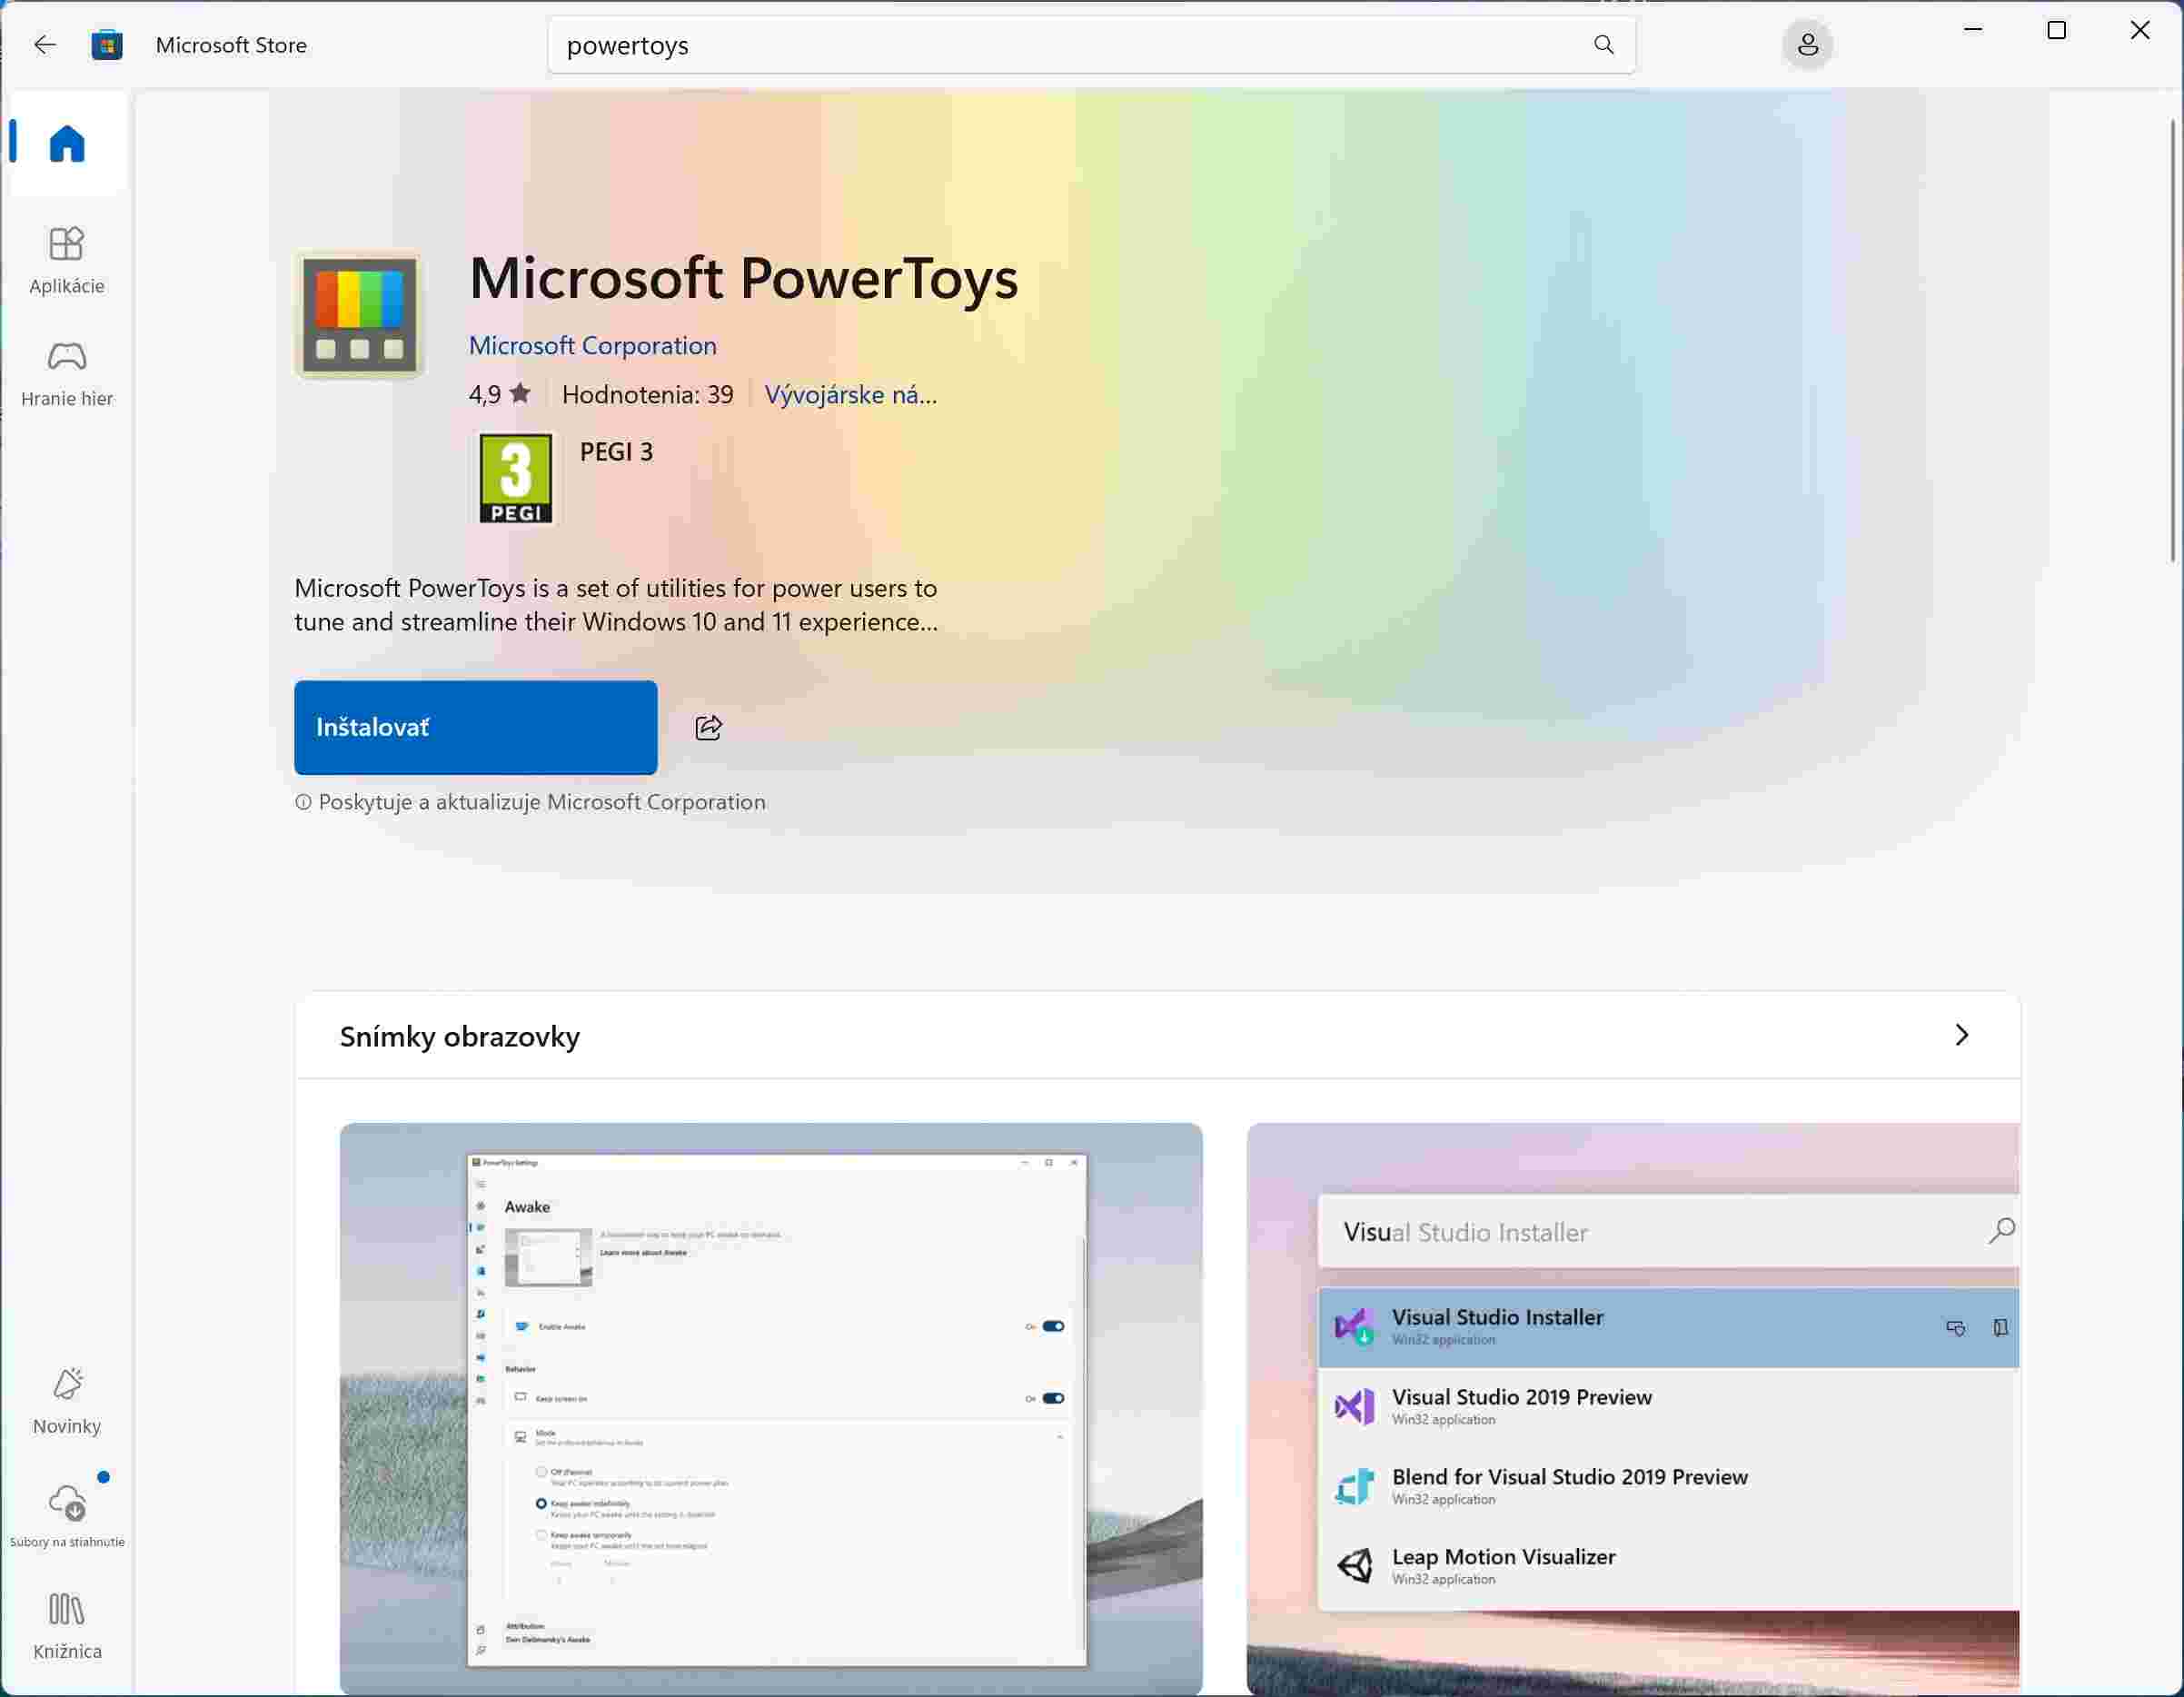Click the search magnifier icon
This screenshot has height=1697, width=2184.
(x=1603, y=45)
